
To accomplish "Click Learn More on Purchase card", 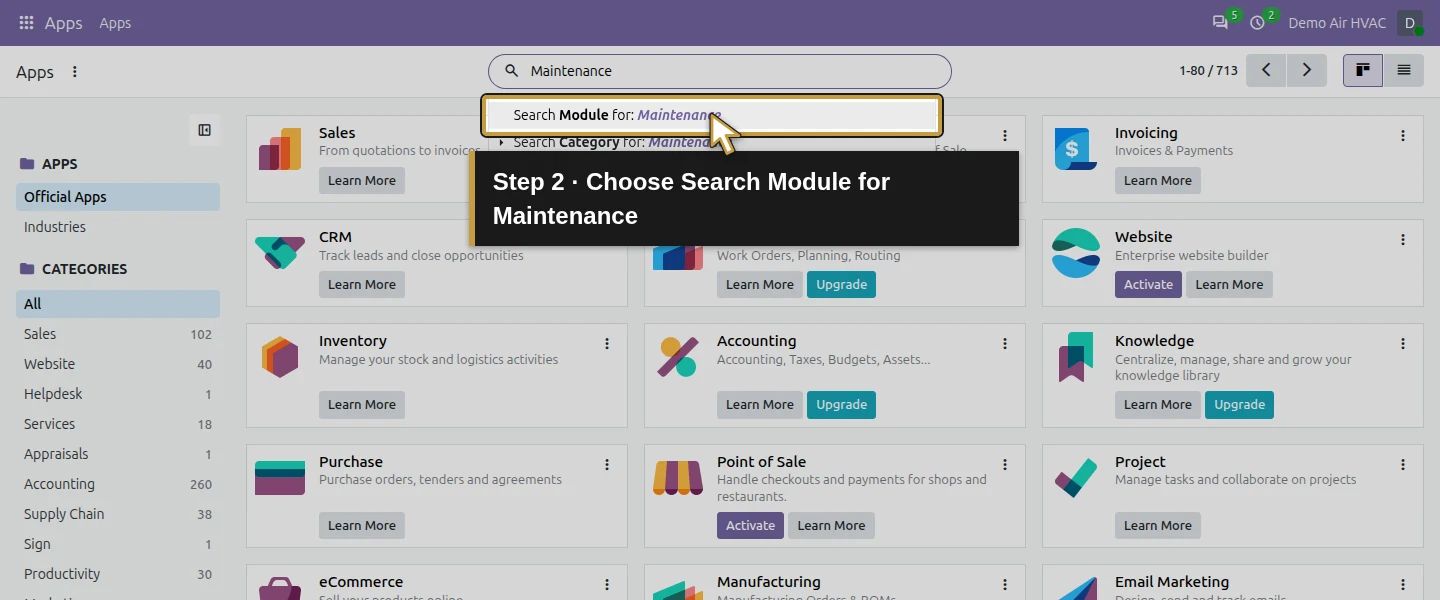I will point(362,526).
